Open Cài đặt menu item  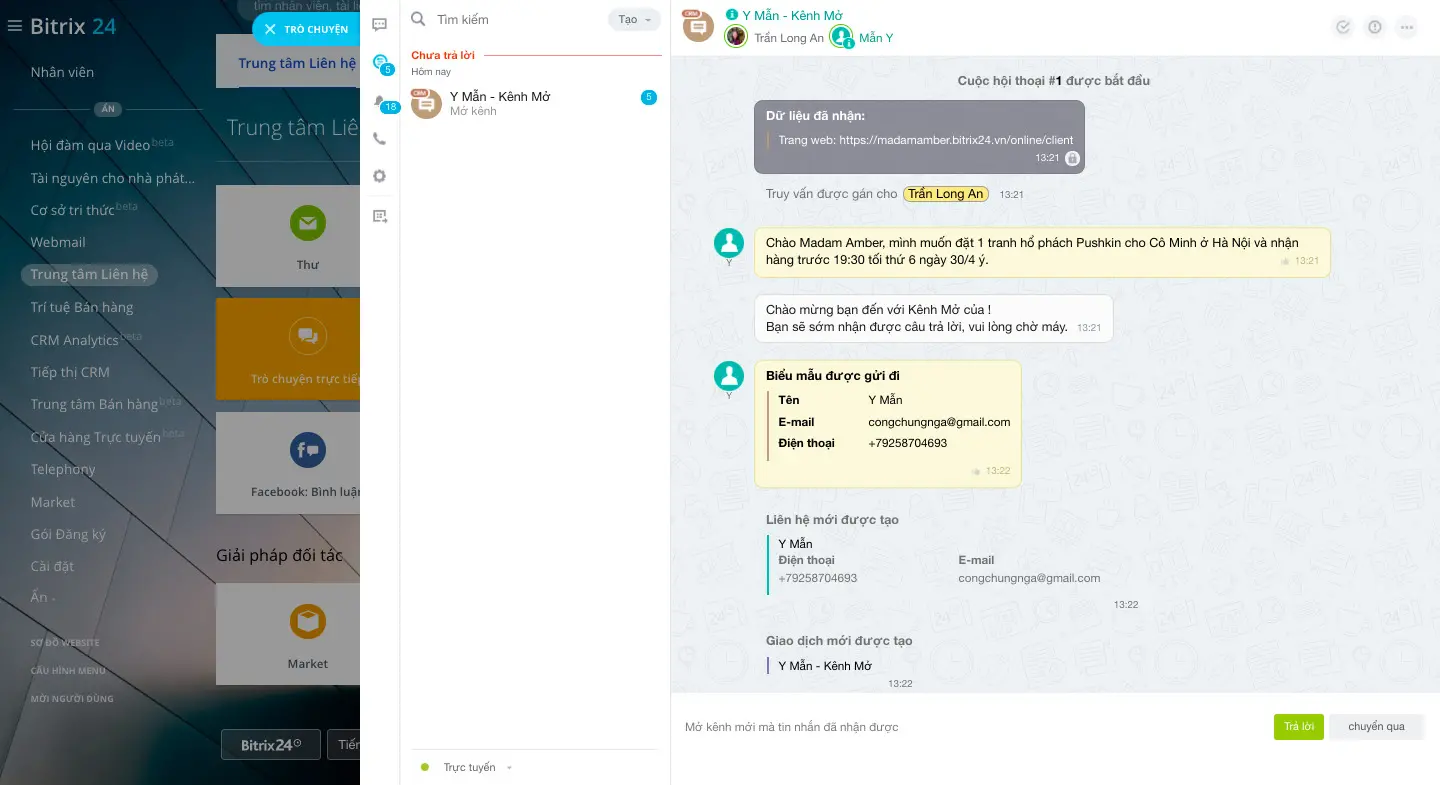[x=52, y=567]
